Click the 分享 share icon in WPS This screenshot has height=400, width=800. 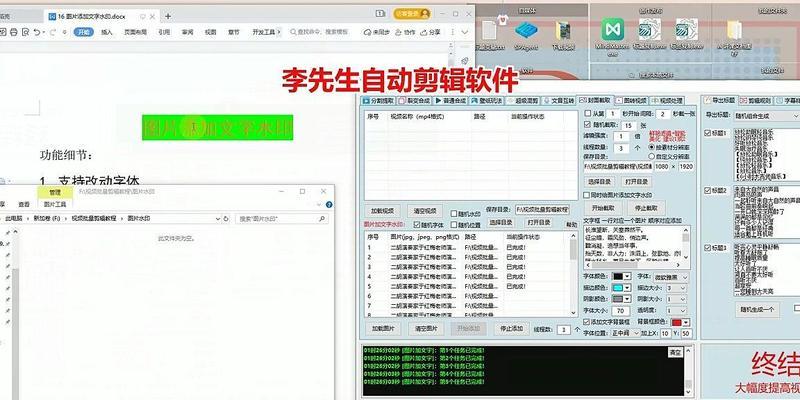click(423, 32)
